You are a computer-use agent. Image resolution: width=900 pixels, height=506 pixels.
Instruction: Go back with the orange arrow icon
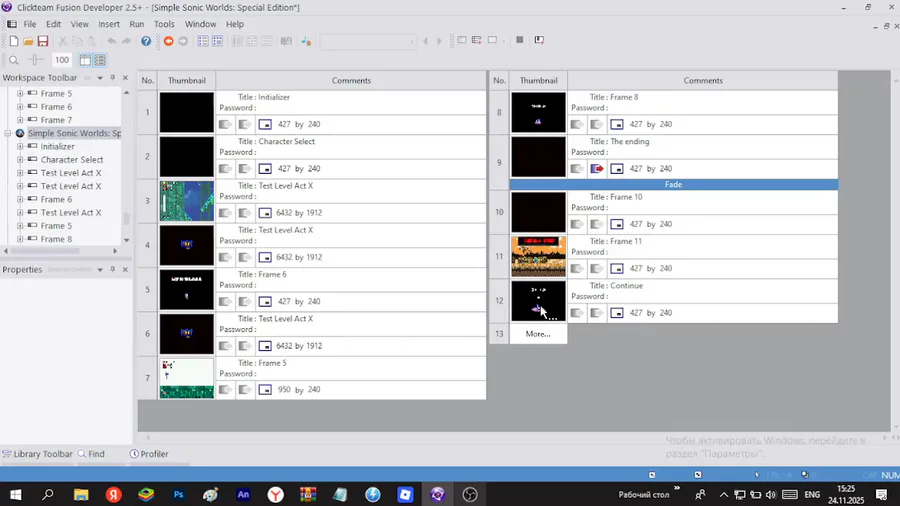click(x=168, y=41)
